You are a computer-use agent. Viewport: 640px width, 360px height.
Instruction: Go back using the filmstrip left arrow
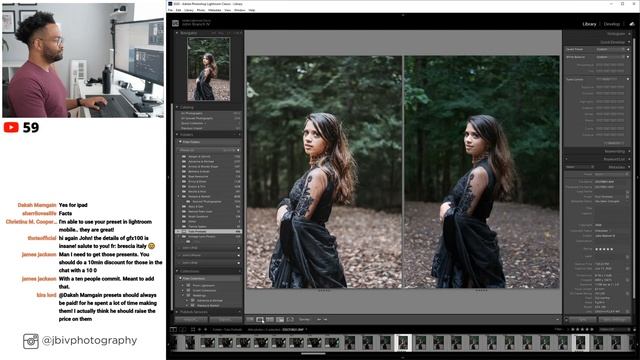coord(200,329)
